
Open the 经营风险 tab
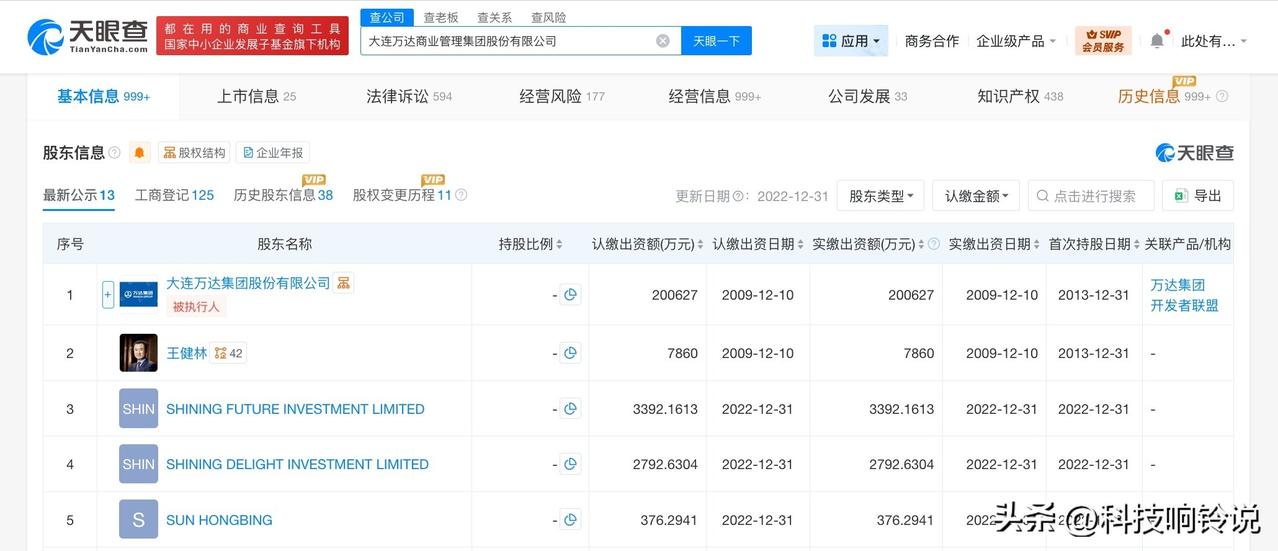coord(562,96)
